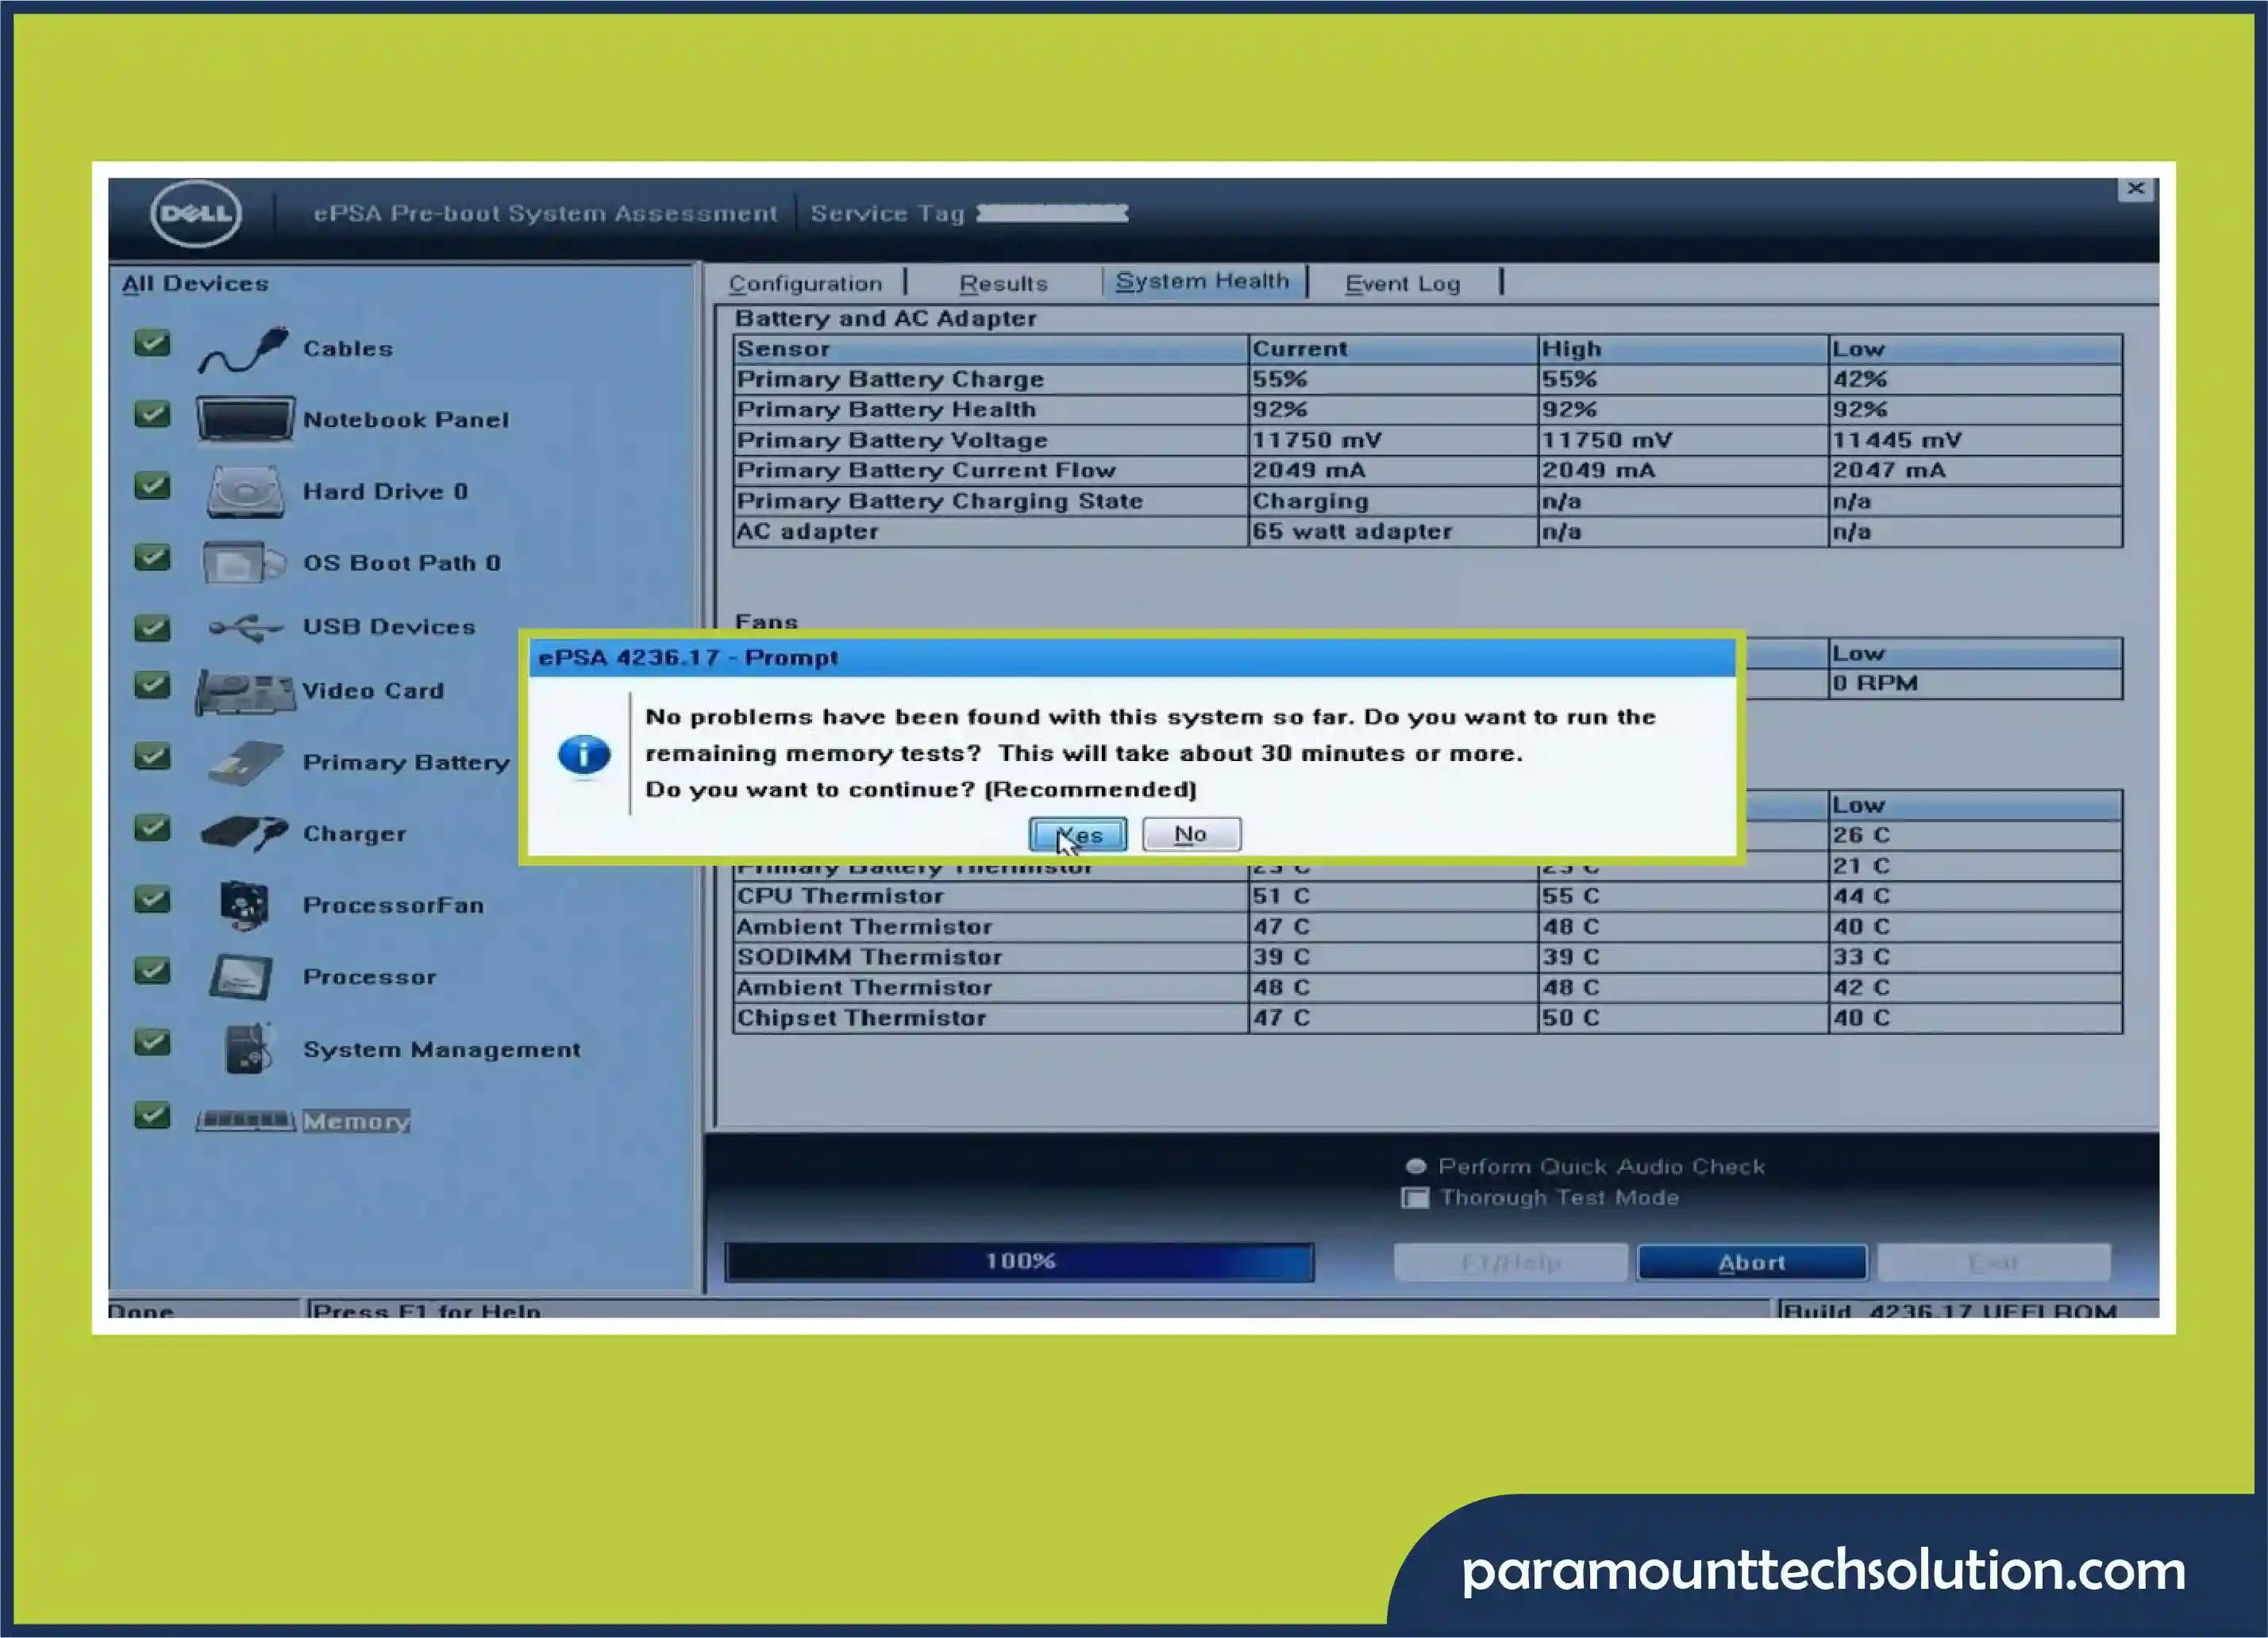Click No in the ePSA prompt
Screen dimensions: 2268x1638
click(x=1192, y=834)
